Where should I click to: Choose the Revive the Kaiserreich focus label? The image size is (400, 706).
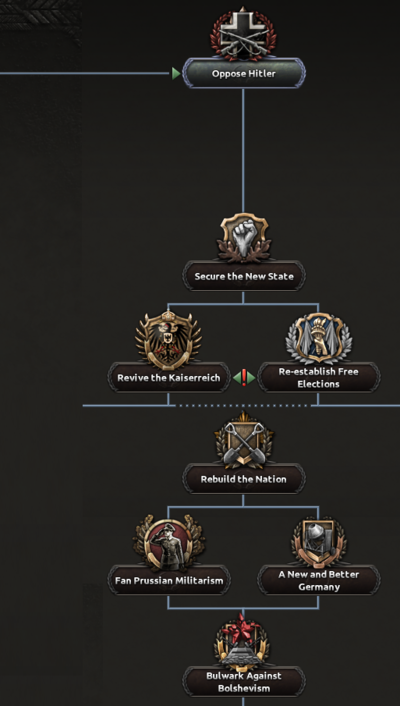pyautogui.click(x=169, y=377)
